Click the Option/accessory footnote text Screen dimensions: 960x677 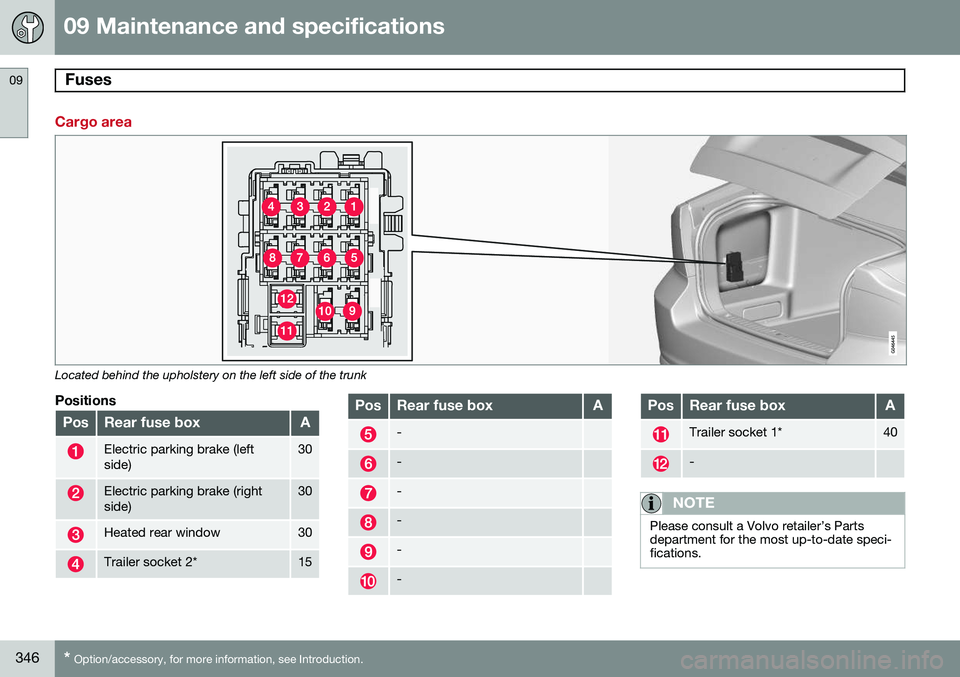[x=214, y=659]
